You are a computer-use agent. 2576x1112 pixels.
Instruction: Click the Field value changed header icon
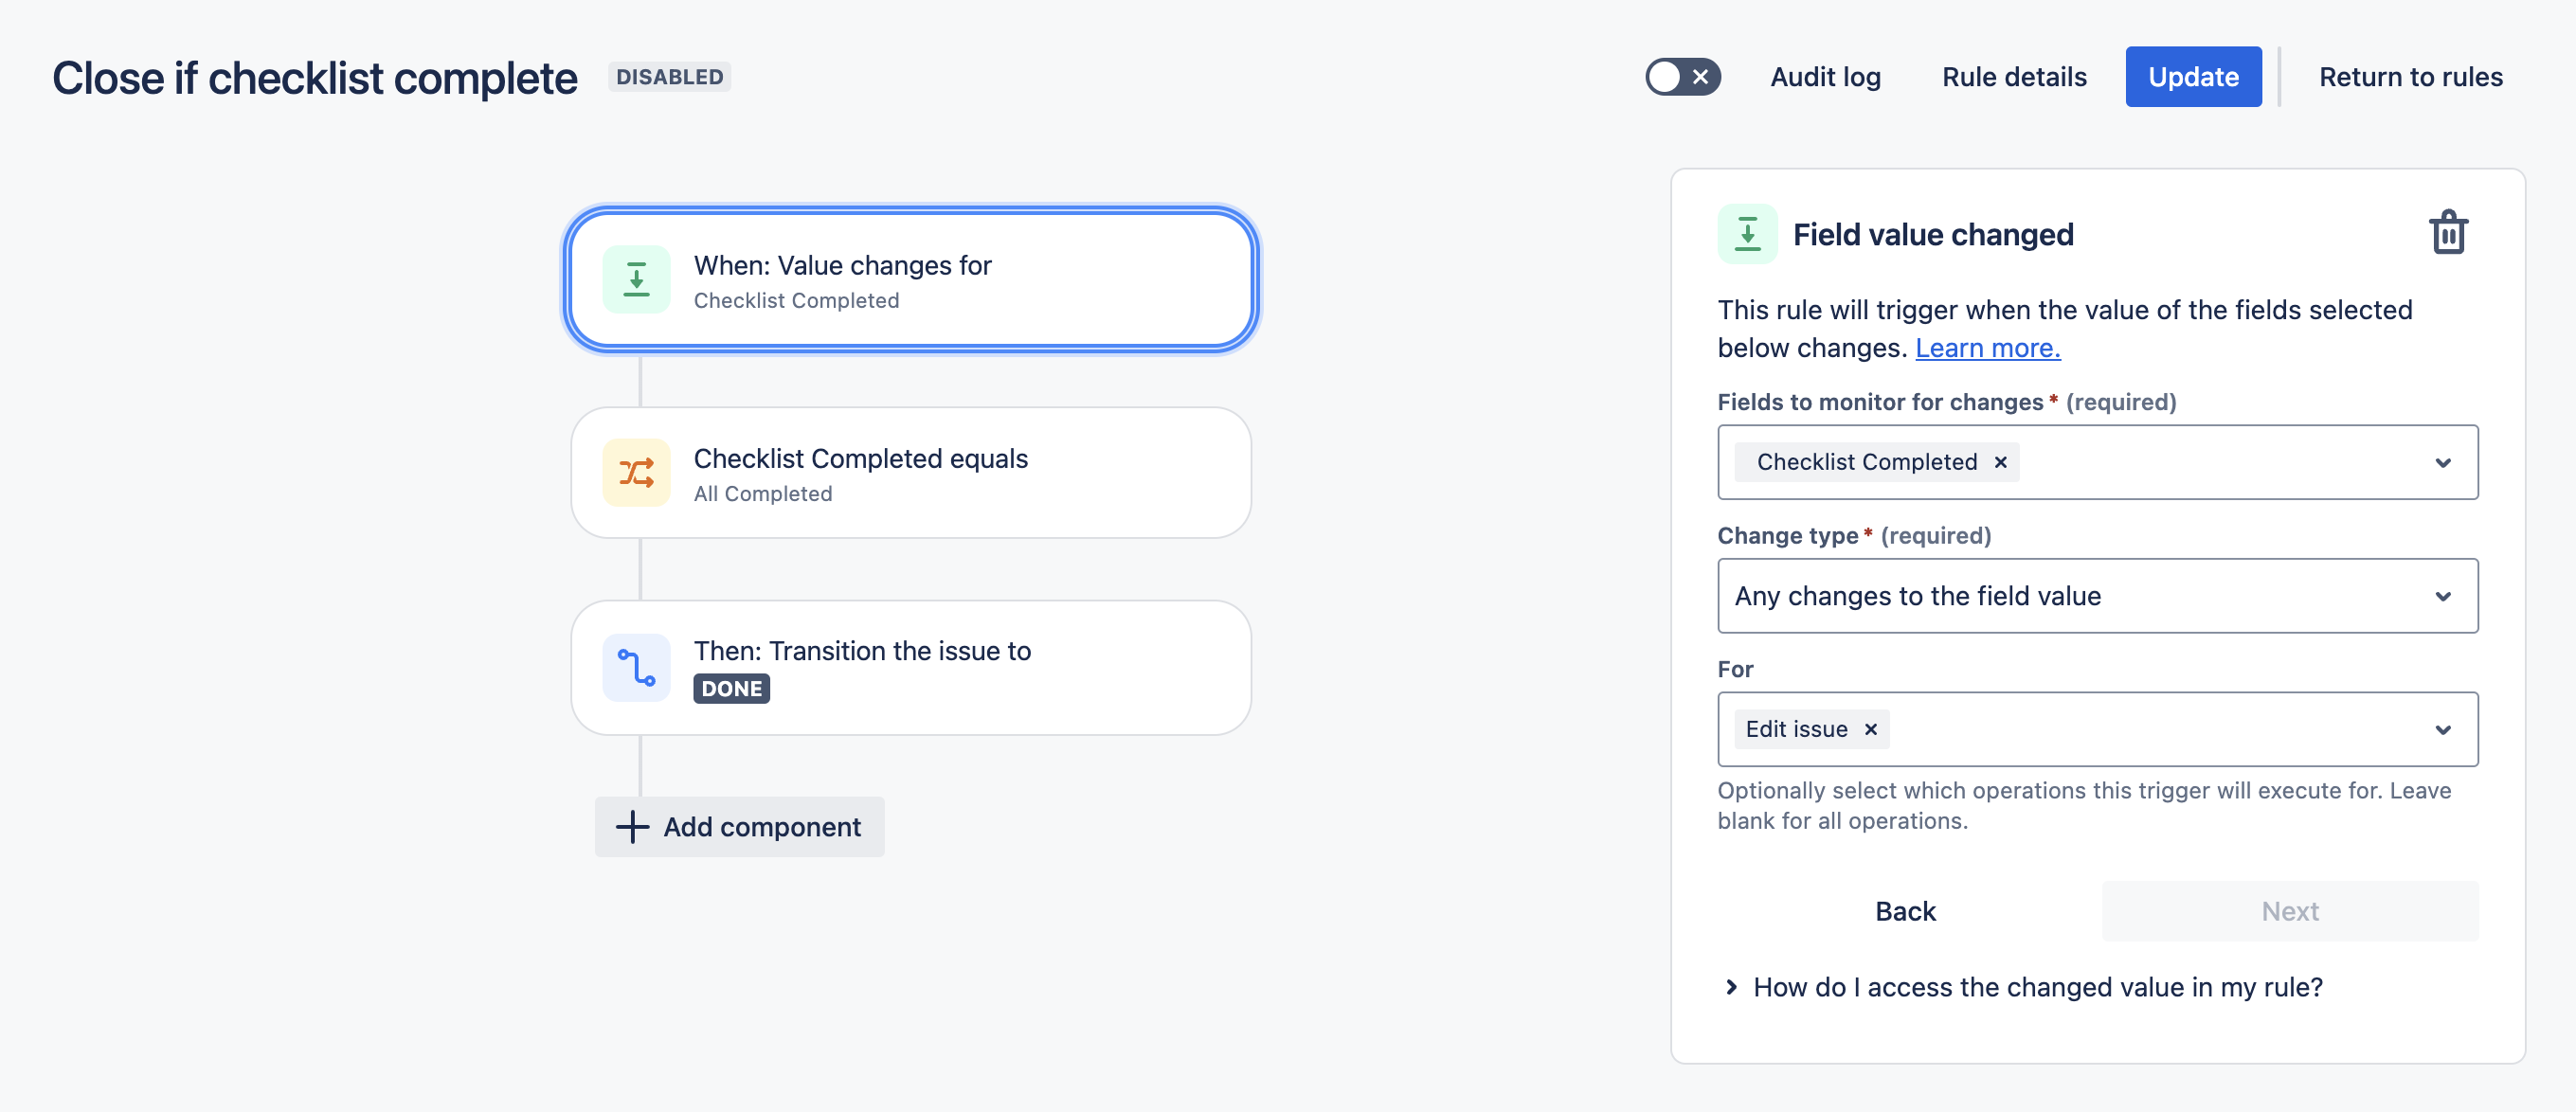(x=1747, y=234)
